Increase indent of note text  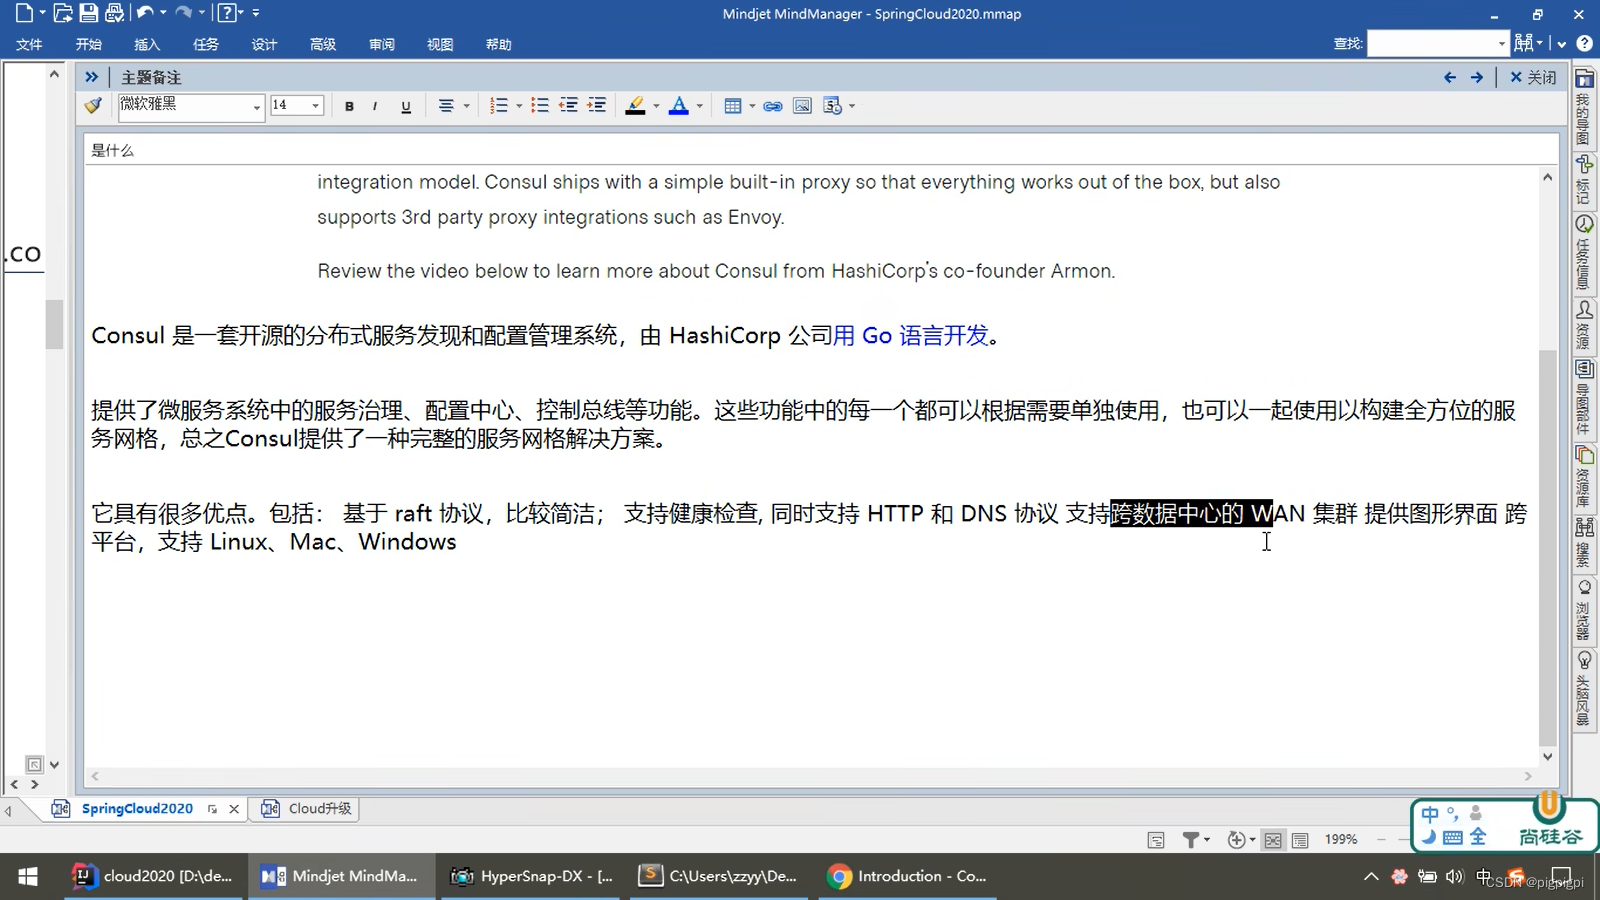[597, 106]
